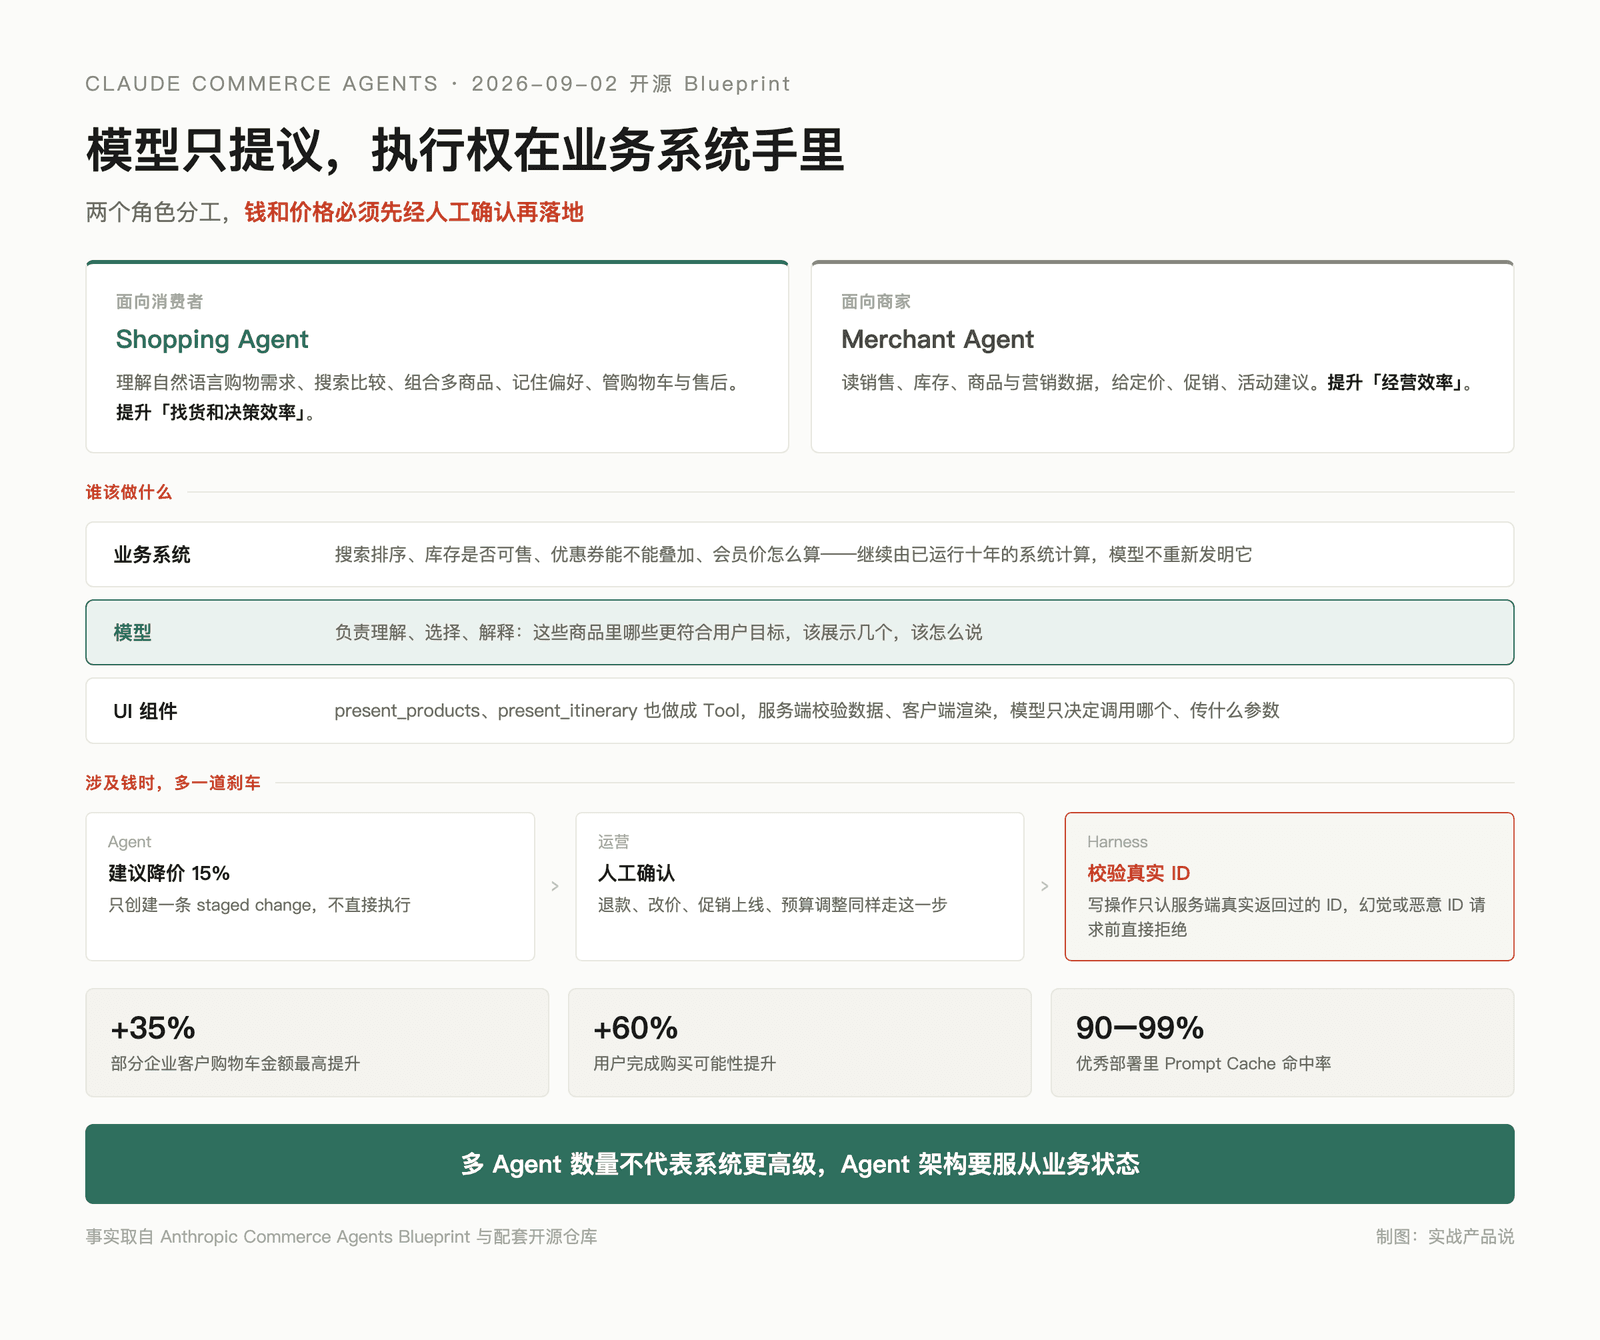Click the '运营' step label
Viewport: 1600px width, 1340px height.
613,842
